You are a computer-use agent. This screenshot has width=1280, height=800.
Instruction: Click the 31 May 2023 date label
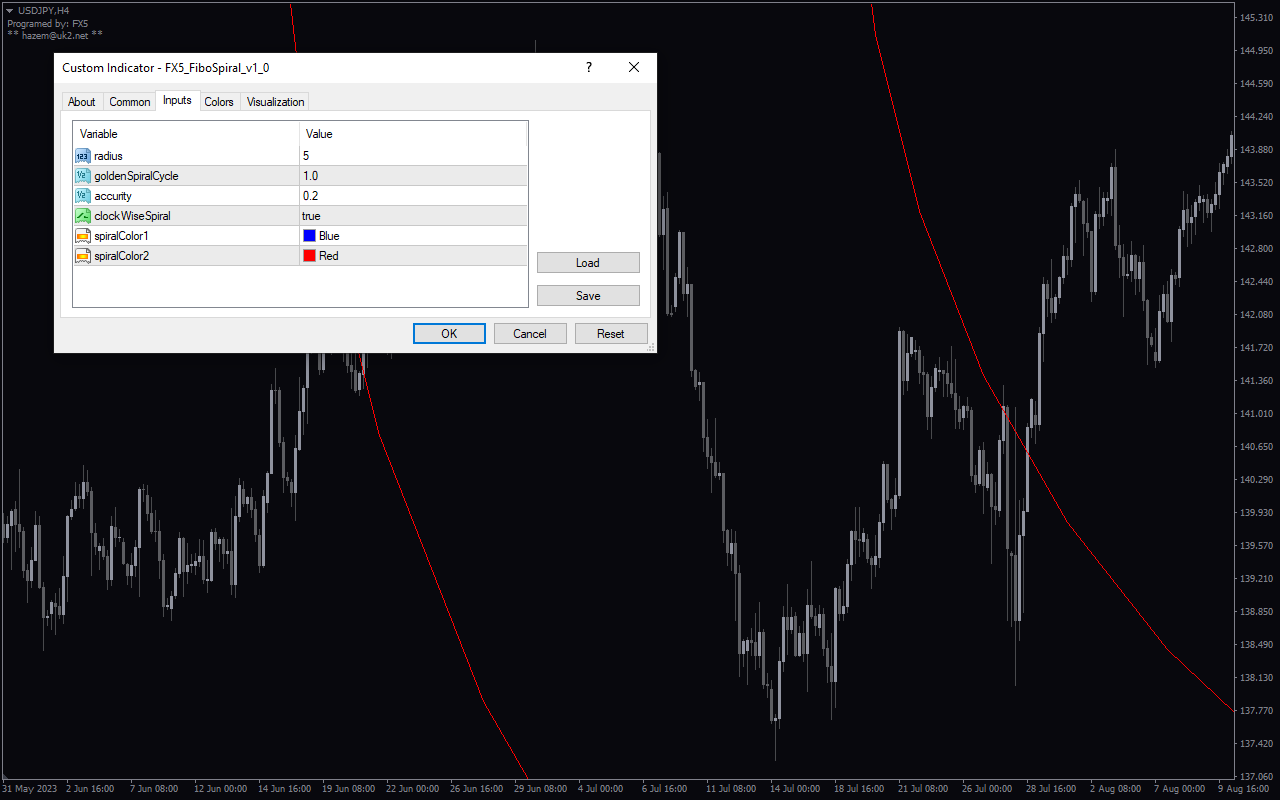30,789
